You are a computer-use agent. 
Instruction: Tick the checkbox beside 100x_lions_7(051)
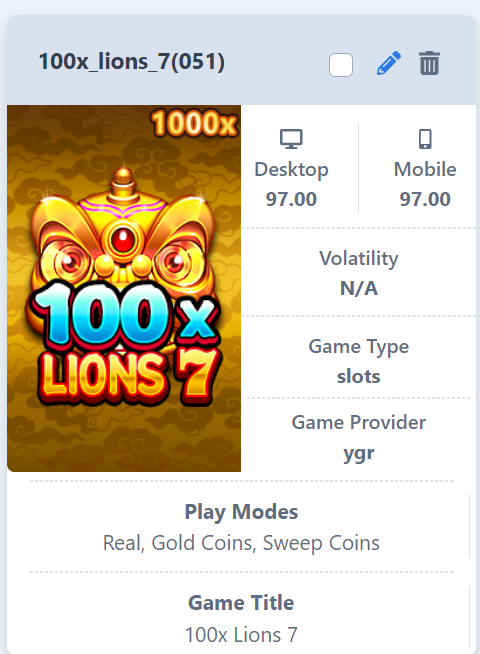click(341, 65)
